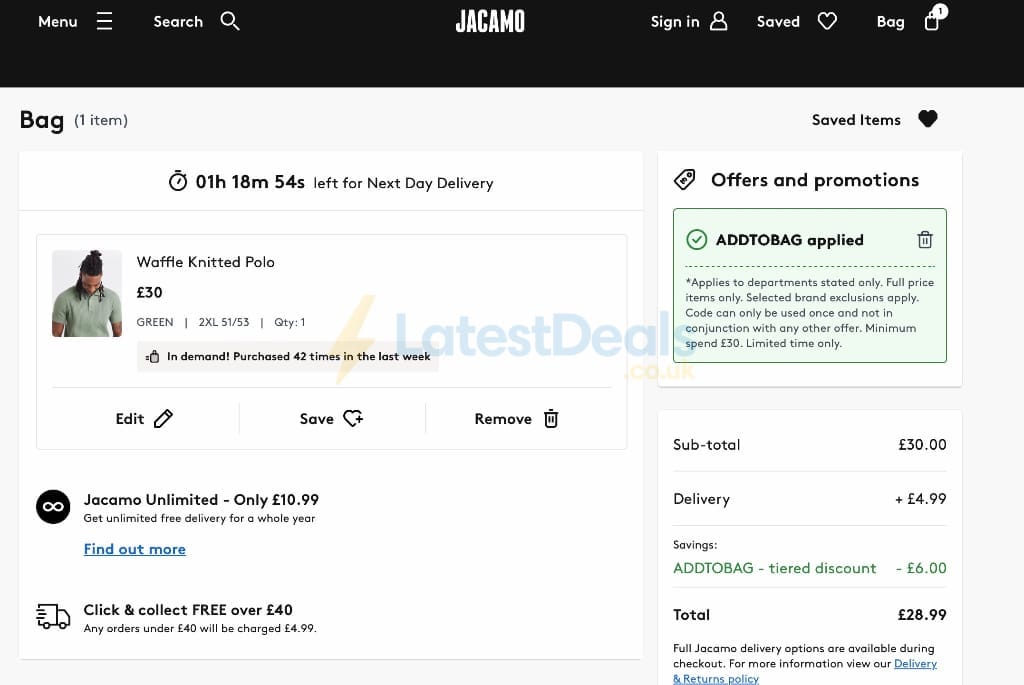Image resolution: width=1024 pixels, height=685 pixels.
Task: Click the 'Offers and promotions' heading
Action: 815,180
